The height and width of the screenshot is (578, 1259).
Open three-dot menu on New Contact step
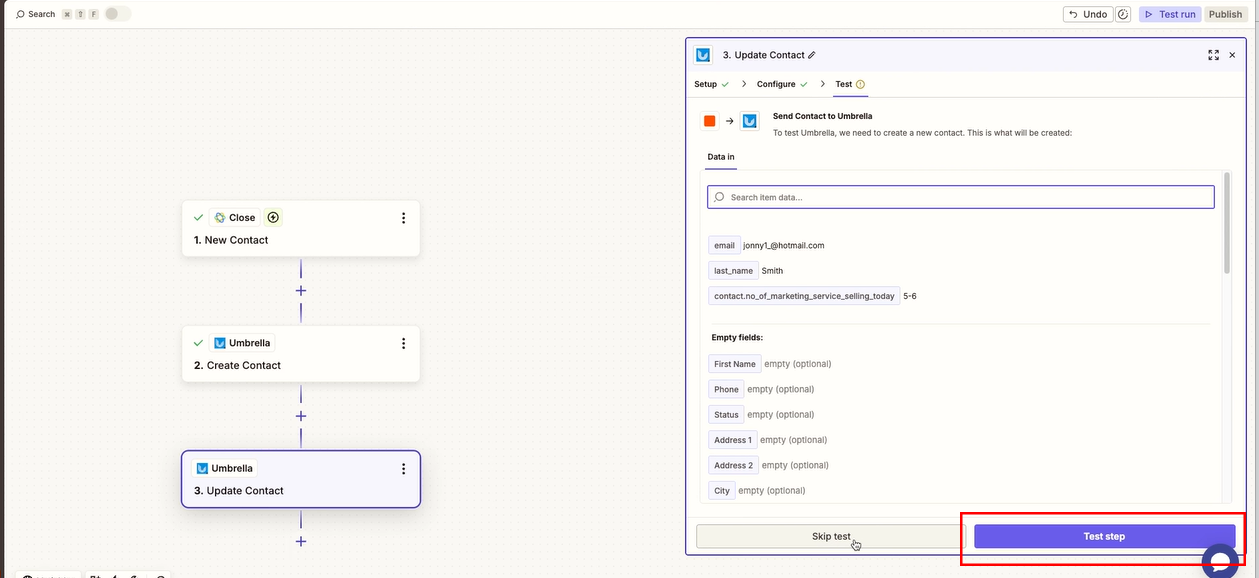404,218
